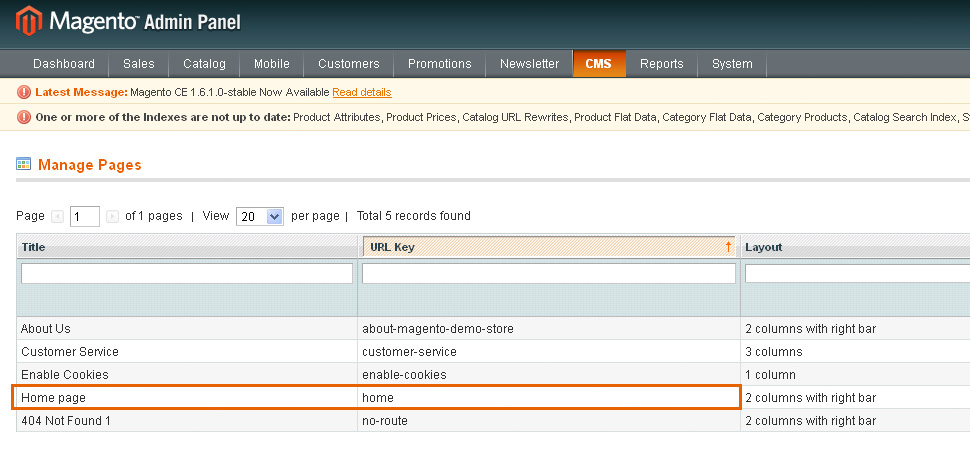The width and height of the screenshot is (970, 470).
Task: Open the System menu
Action: [732, 64]
